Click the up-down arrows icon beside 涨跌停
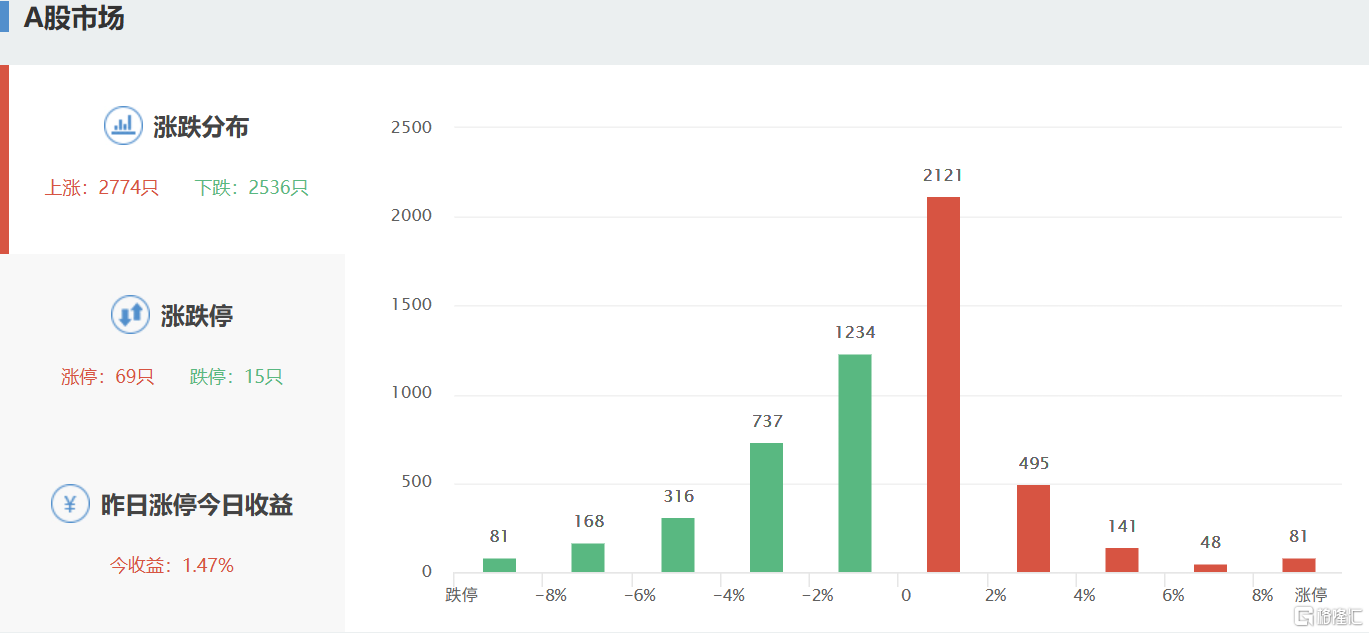The height and width of the screenshot is (633, 1369). tap(130, 315)
